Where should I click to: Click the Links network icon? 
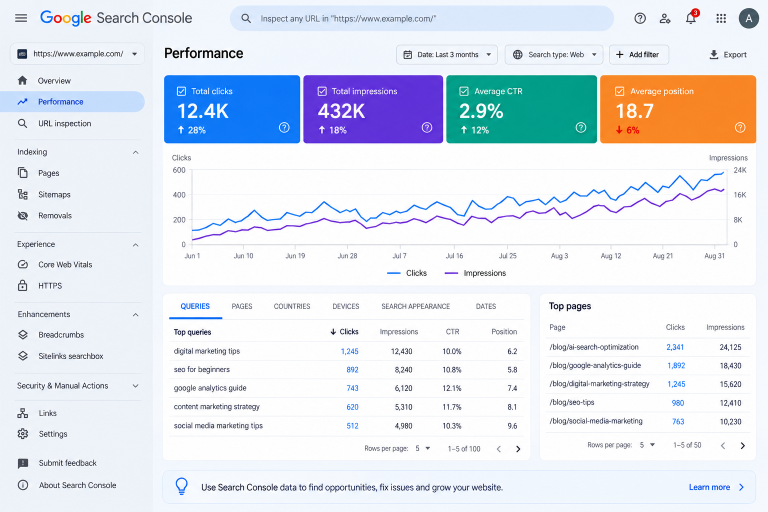point(23,413)
